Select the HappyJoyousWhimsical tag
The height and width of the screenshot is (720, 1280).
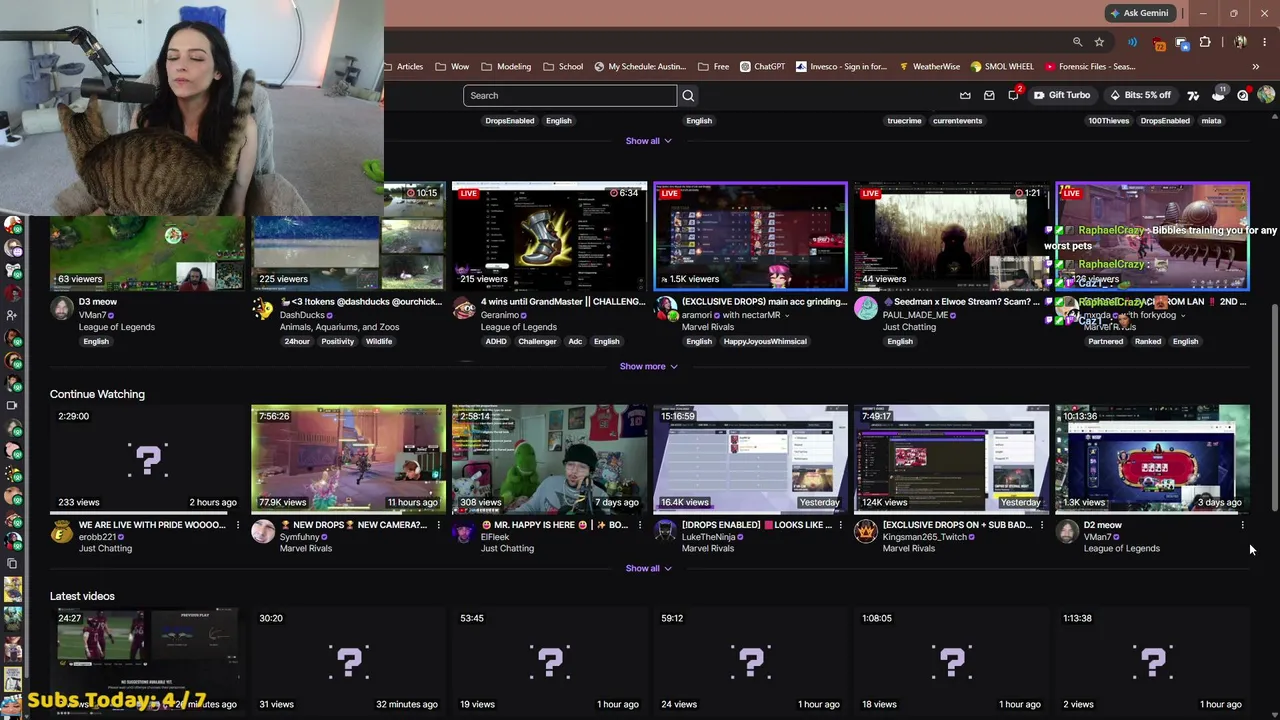[x=765, y=341]
